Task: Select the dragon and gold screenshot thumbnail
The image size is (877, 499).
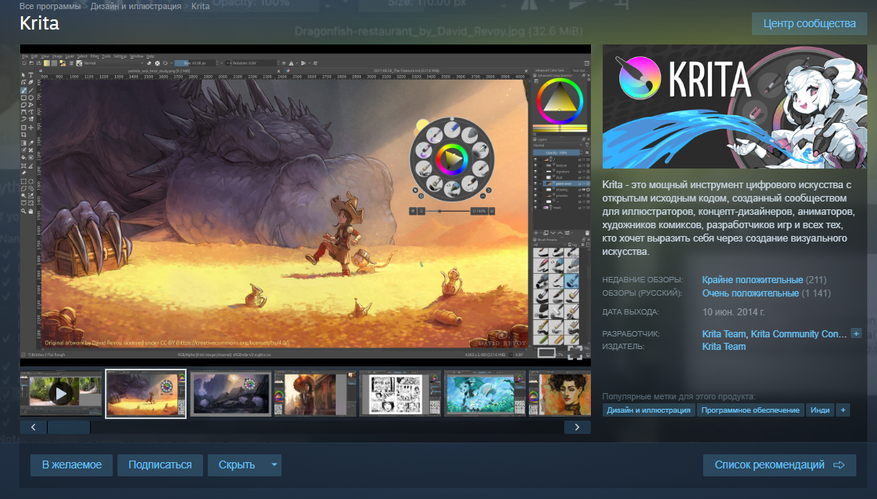Action: (146, 393)
